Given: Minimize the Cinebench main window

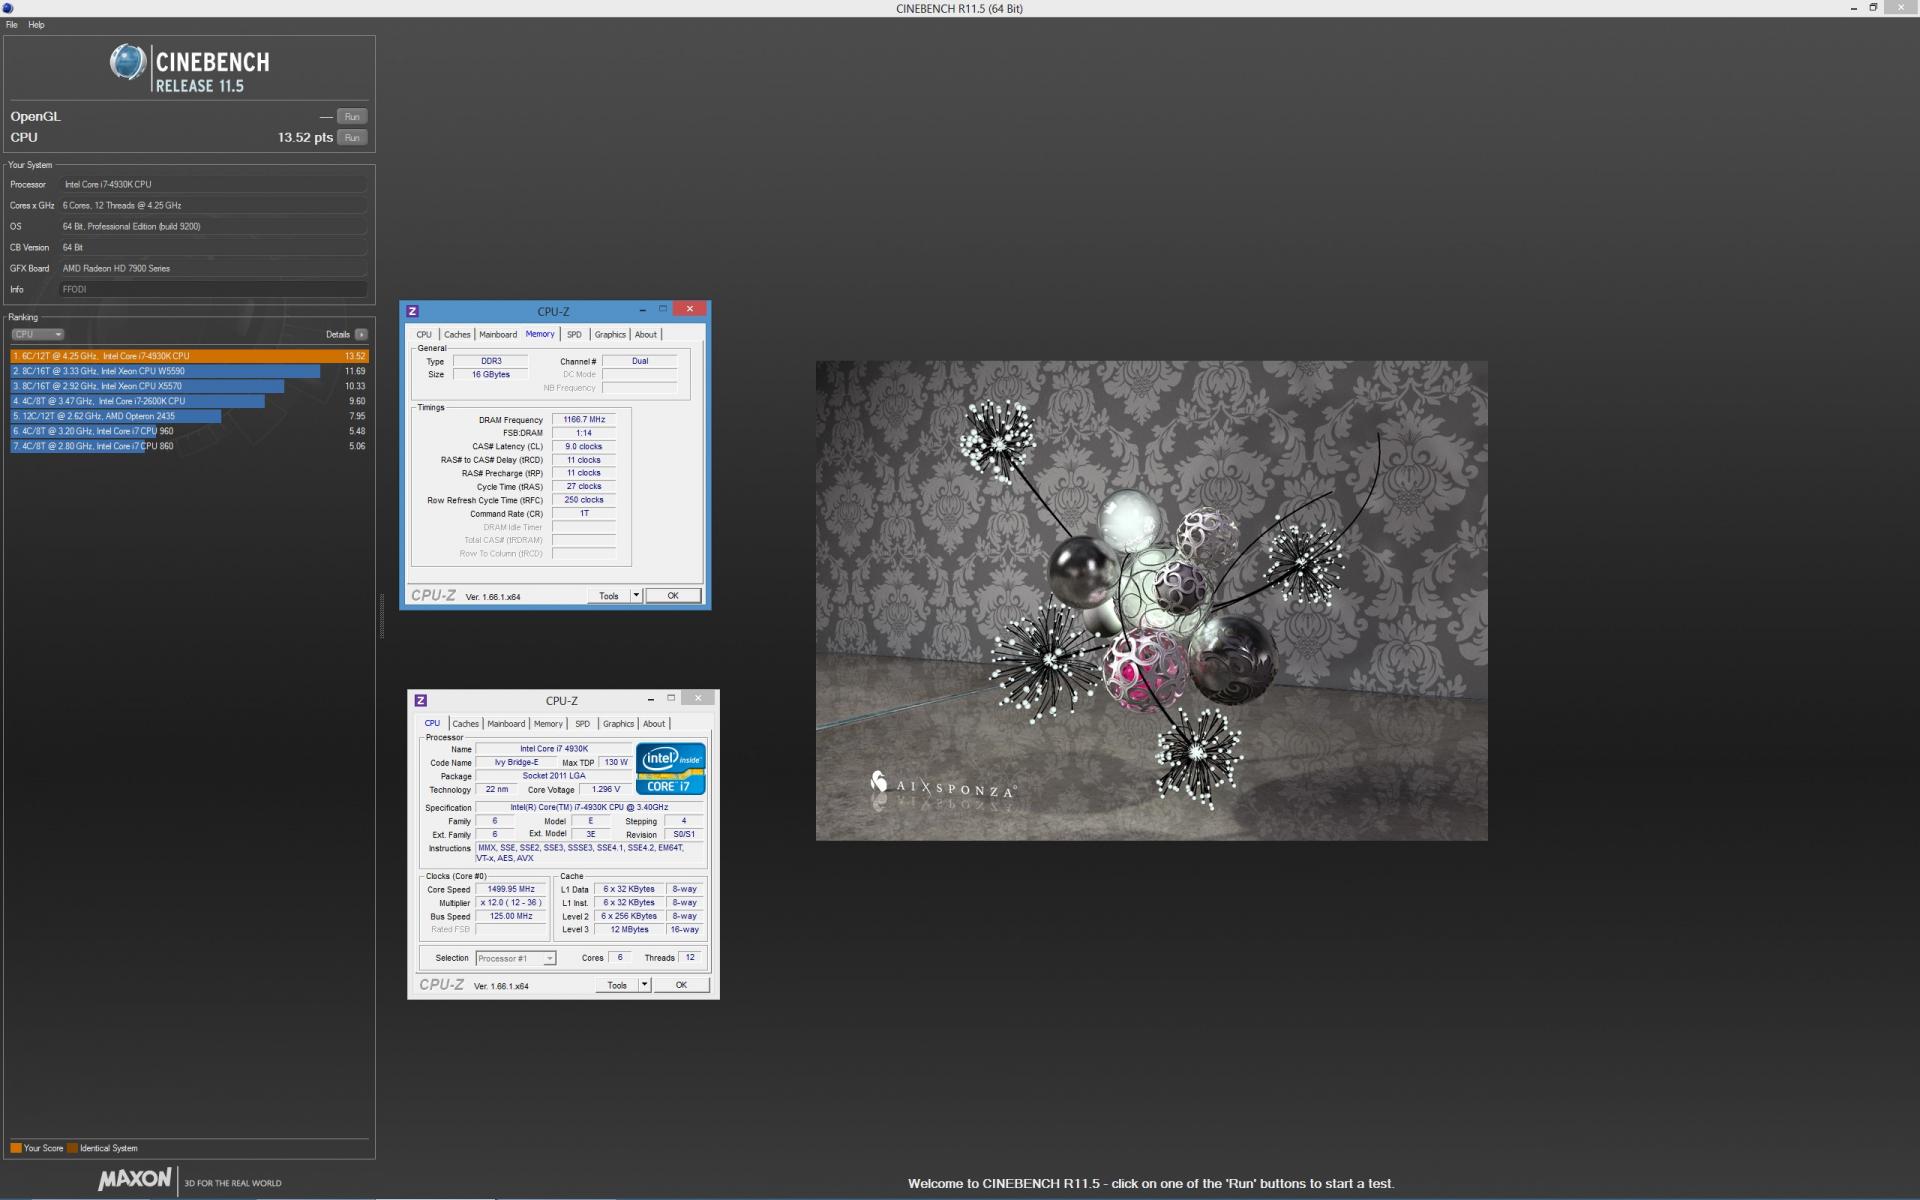Looking at the screenshot, I should pyautogui.click(x=1854, y=8).
